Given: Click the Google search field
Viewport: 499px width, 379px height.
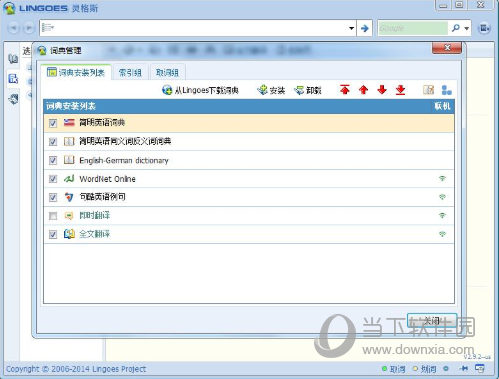Looking at the screenshot, I should pos(413,28).
